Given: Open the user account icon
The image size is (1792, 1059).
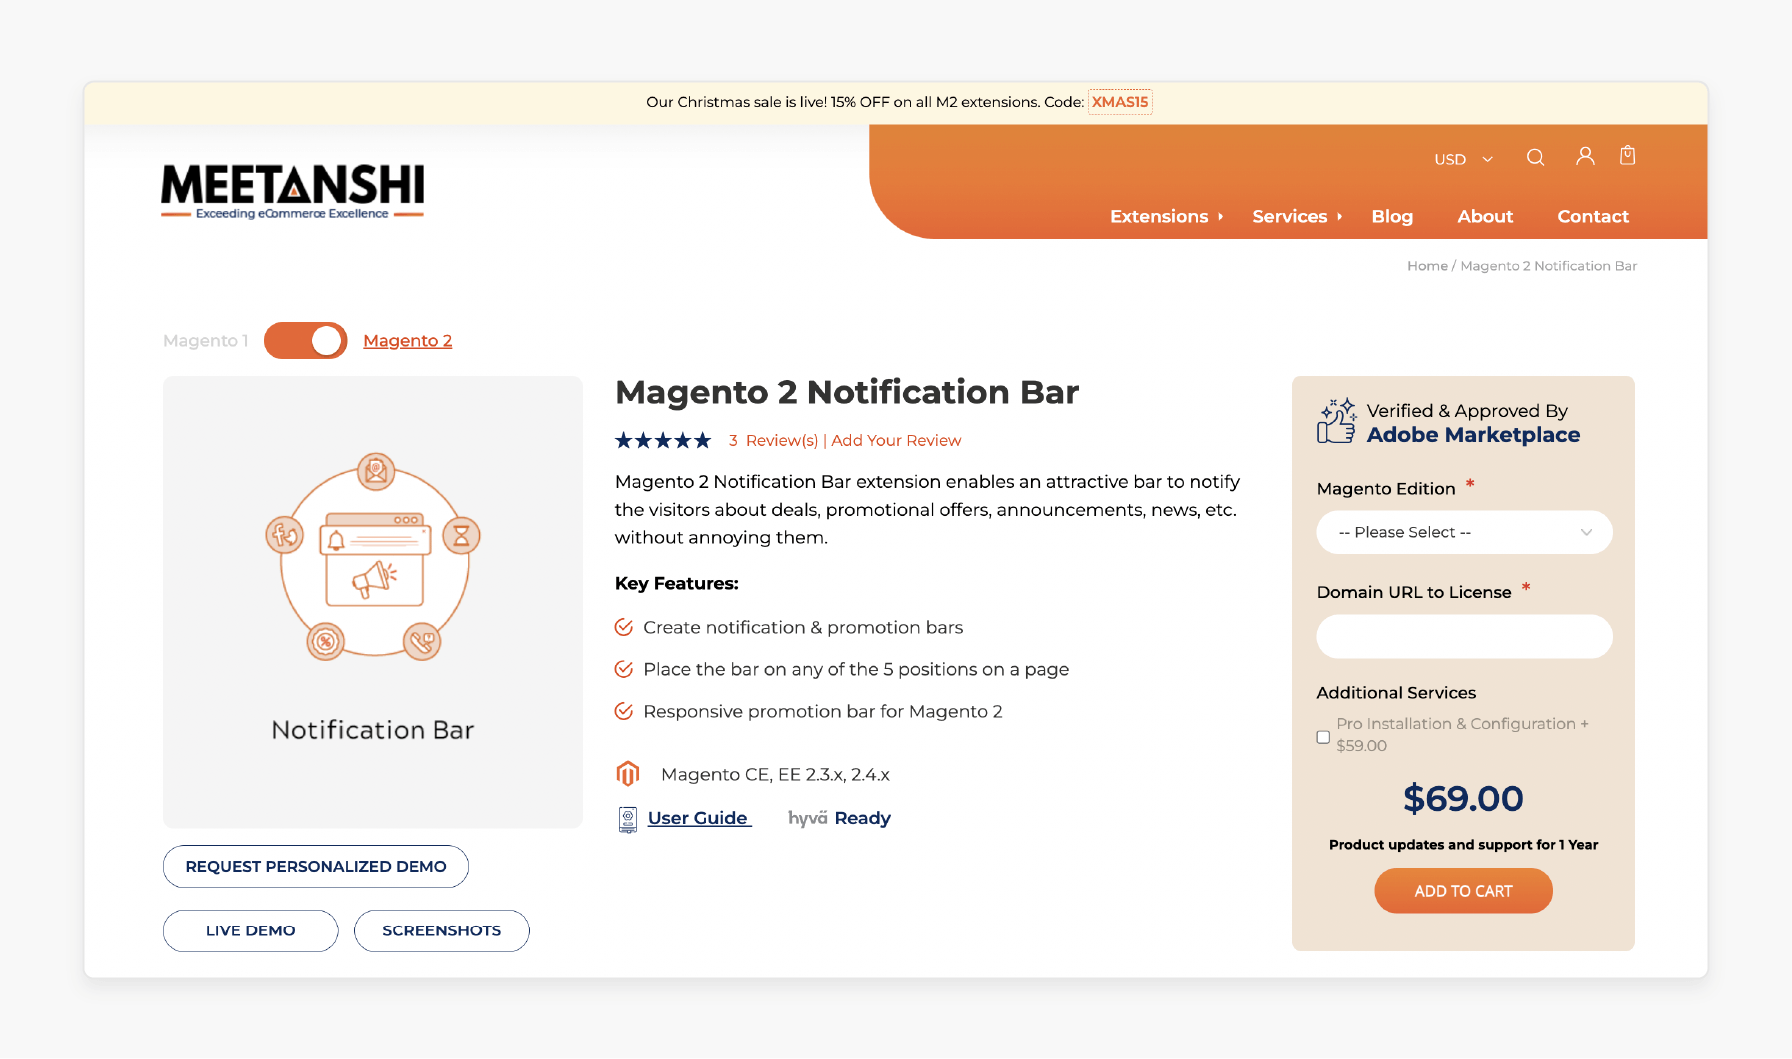Looking at the screenshot, I should (1585, 156).
